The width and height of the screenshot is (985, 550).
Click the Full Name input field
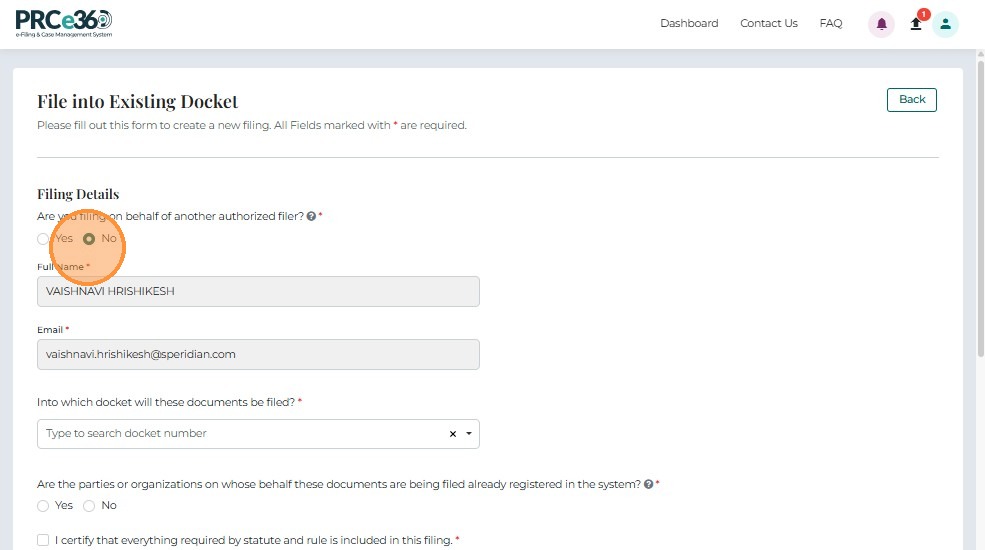[258, 291]
